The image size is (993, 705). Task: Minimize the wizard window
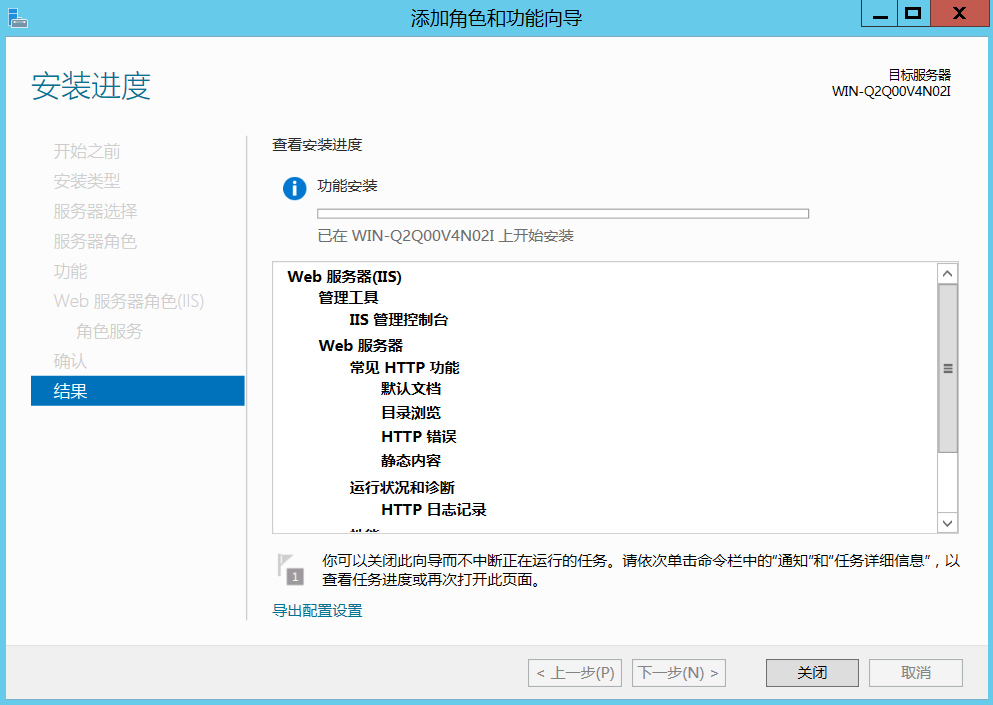pyautogui.click(x=880, y=14)
